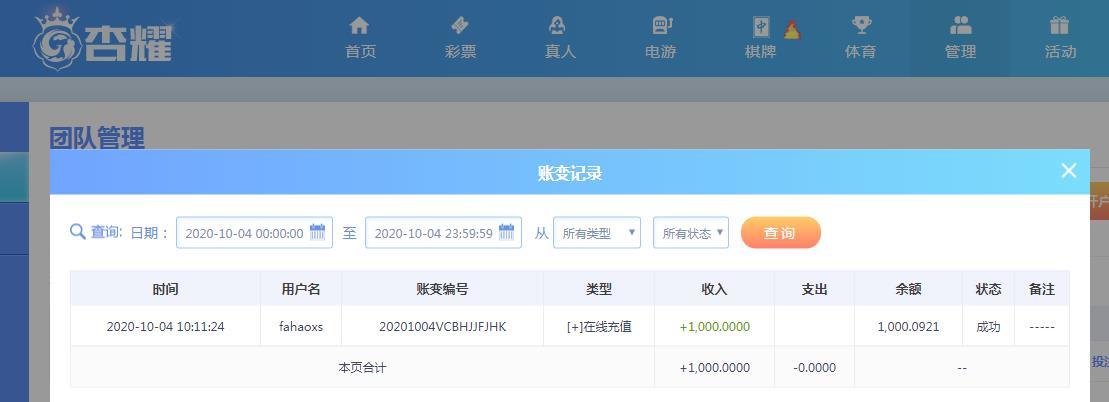Expand the 所有类型 dropdown
1109x402 pixels.
[597, 233]
